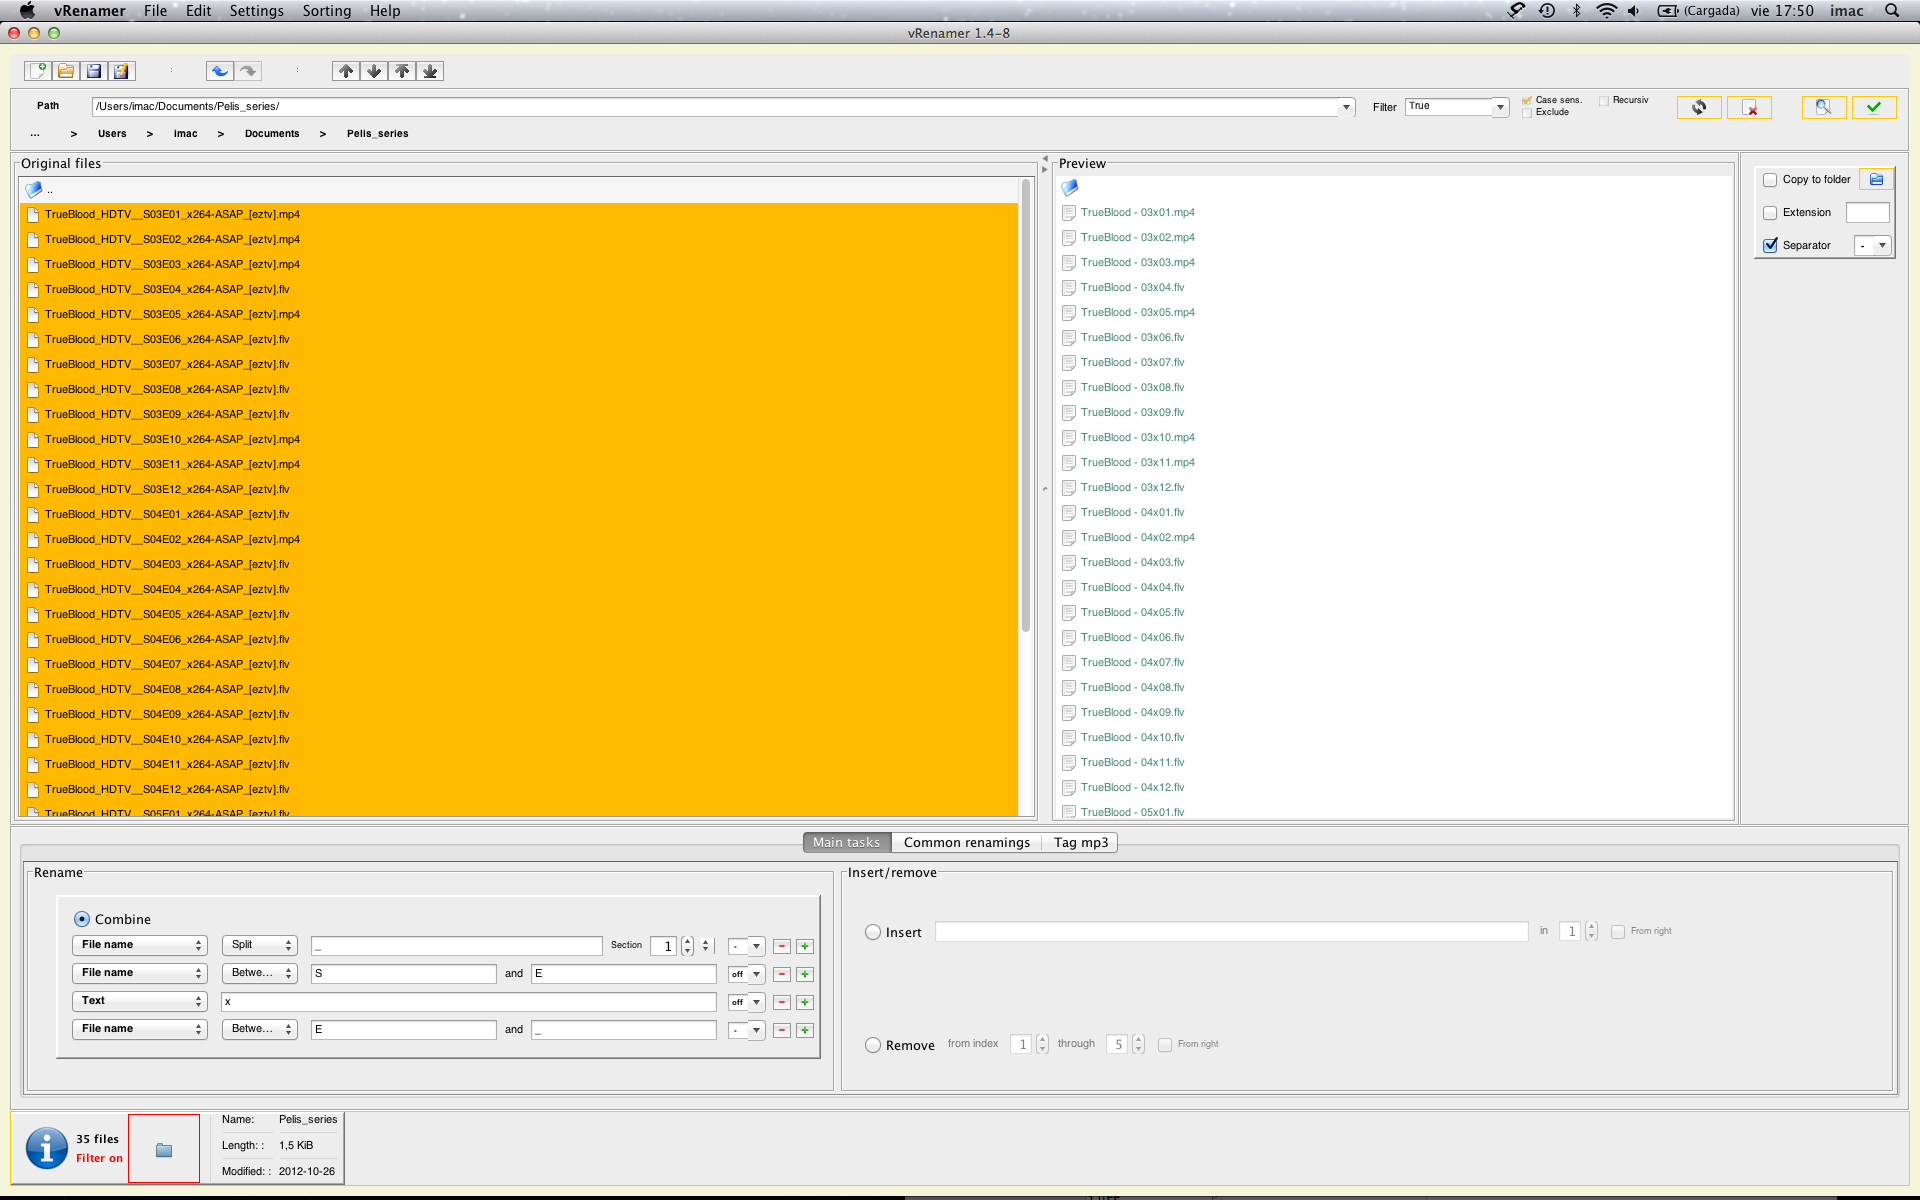
Task: Click the new file toolbar icon
Action: tap(38, 71)
